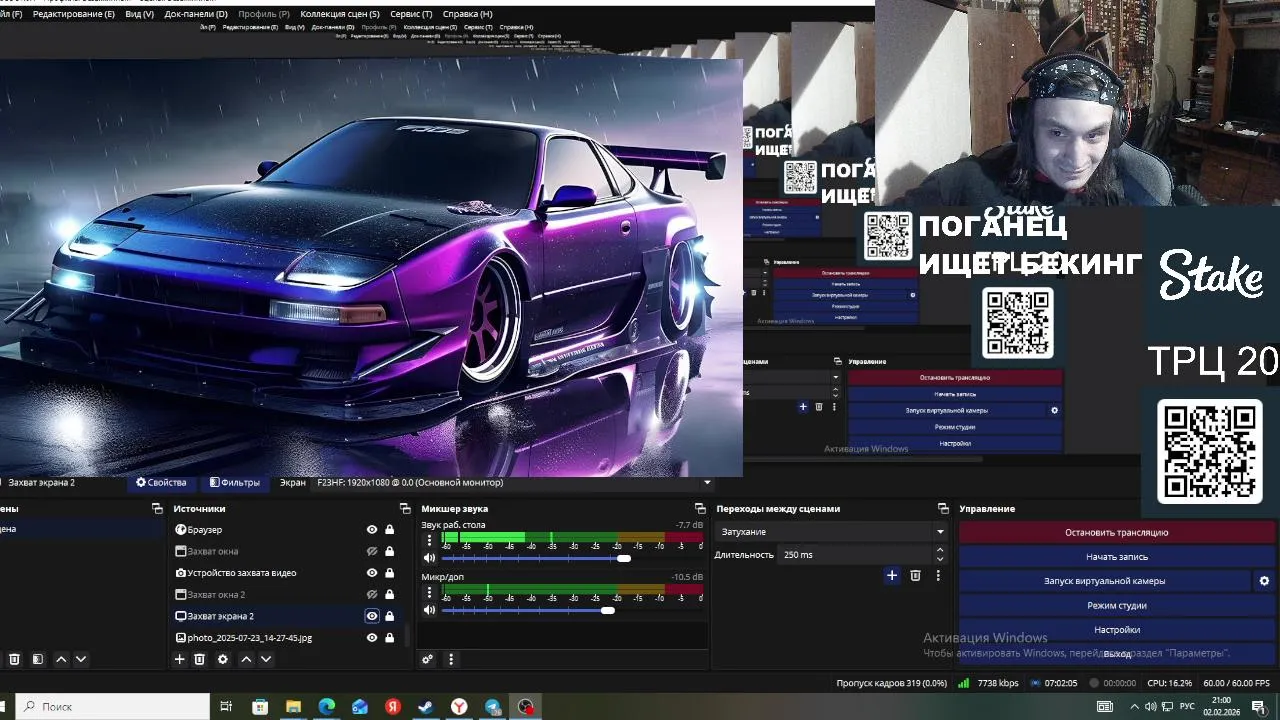The height and width of the screenshot is (720, 1280).
Task: Open Справка menu
Action: (x=467, y=14)
